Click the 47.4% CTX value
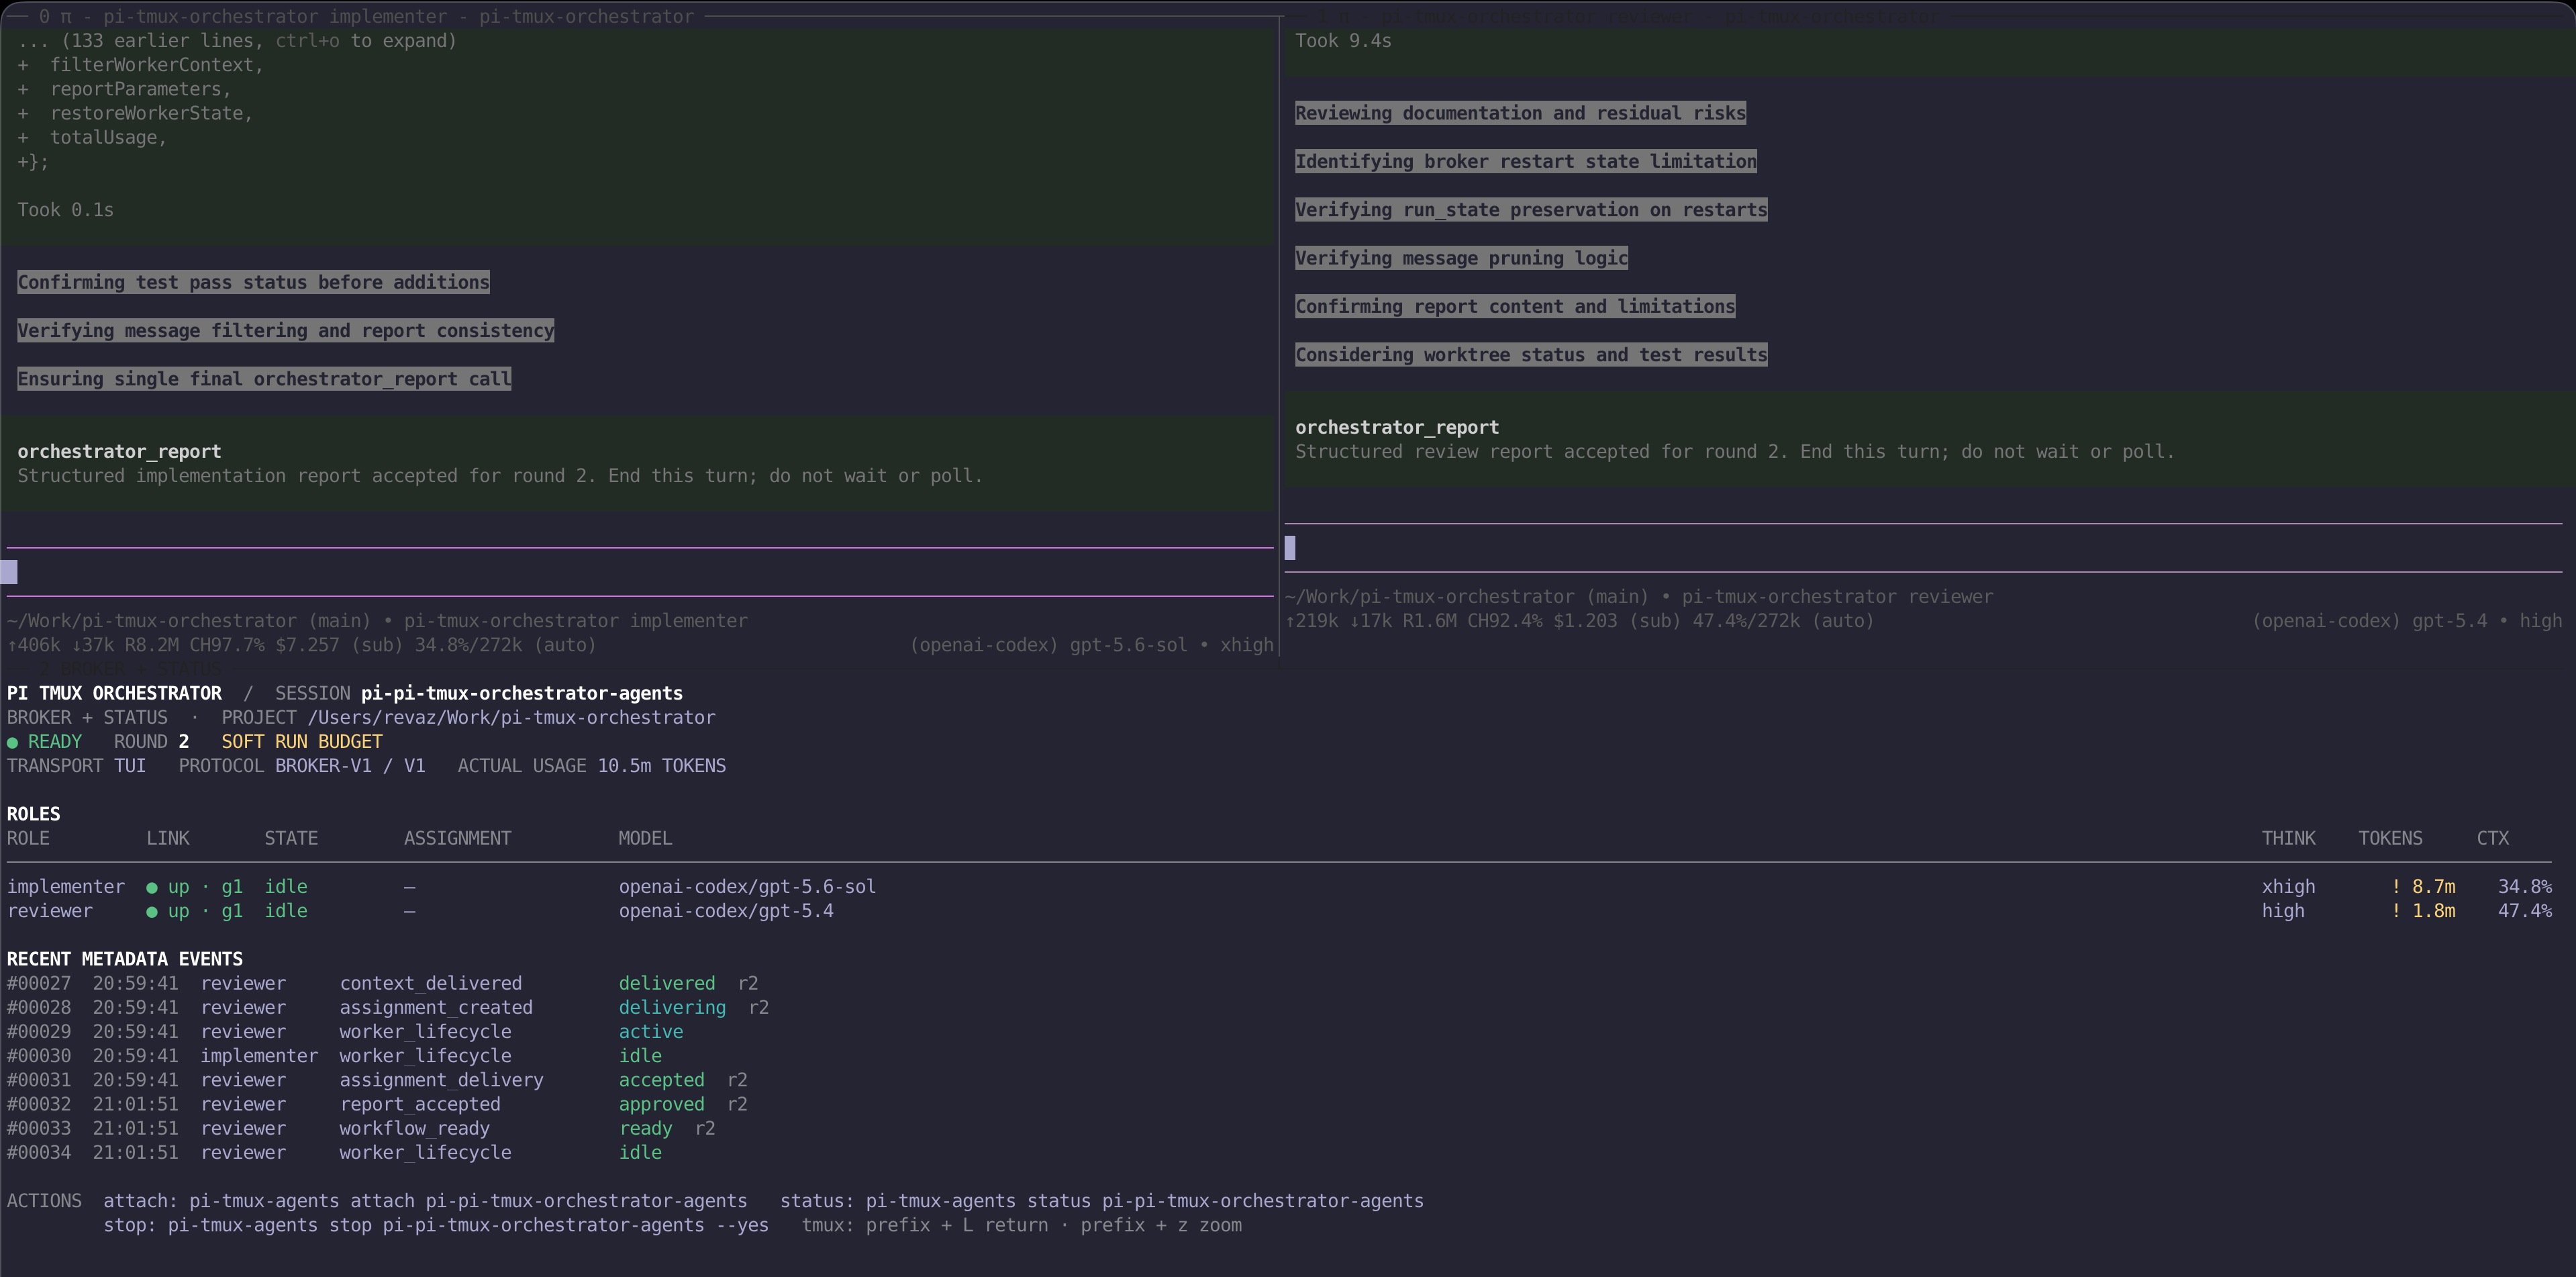 pyautogui.click(x=2524, y=911)
